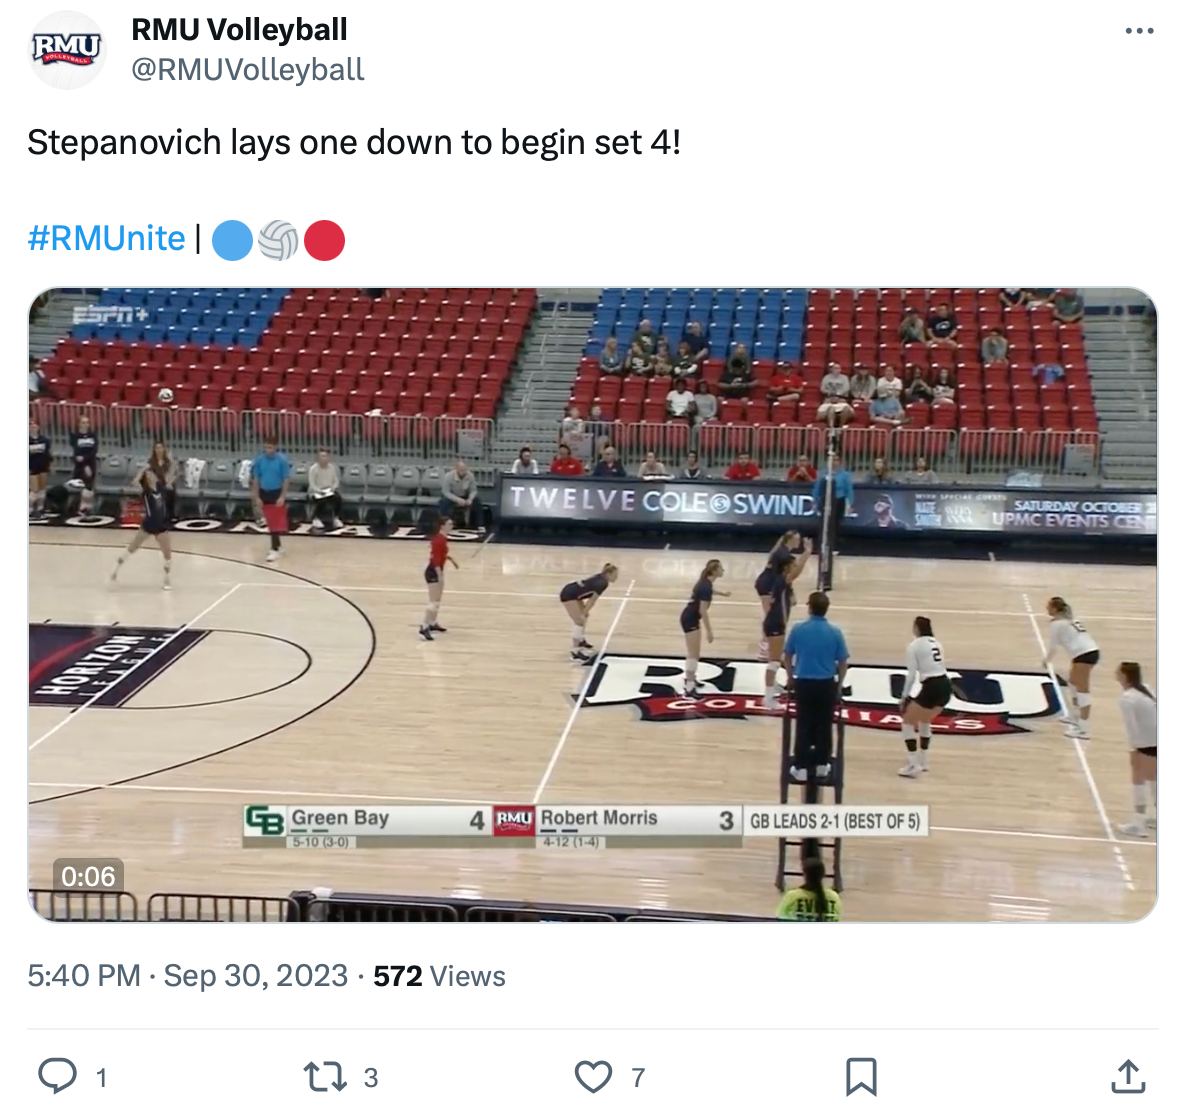1186x1120 pixels.
Task: Click the #RMUnite hashtag
Action: (107, 238)
